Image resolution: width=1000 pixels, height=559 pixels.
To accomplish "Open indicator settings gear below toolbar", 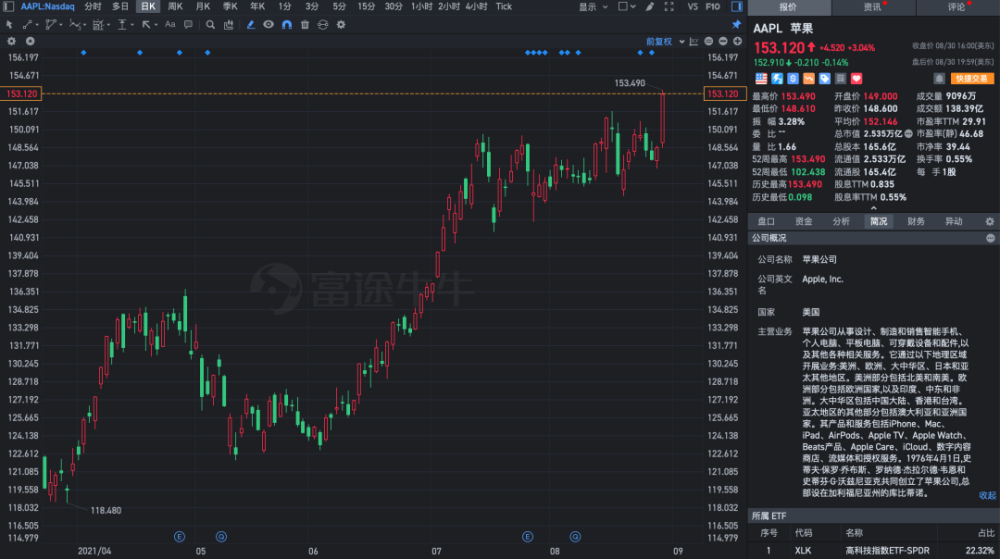I will point(11,41).
